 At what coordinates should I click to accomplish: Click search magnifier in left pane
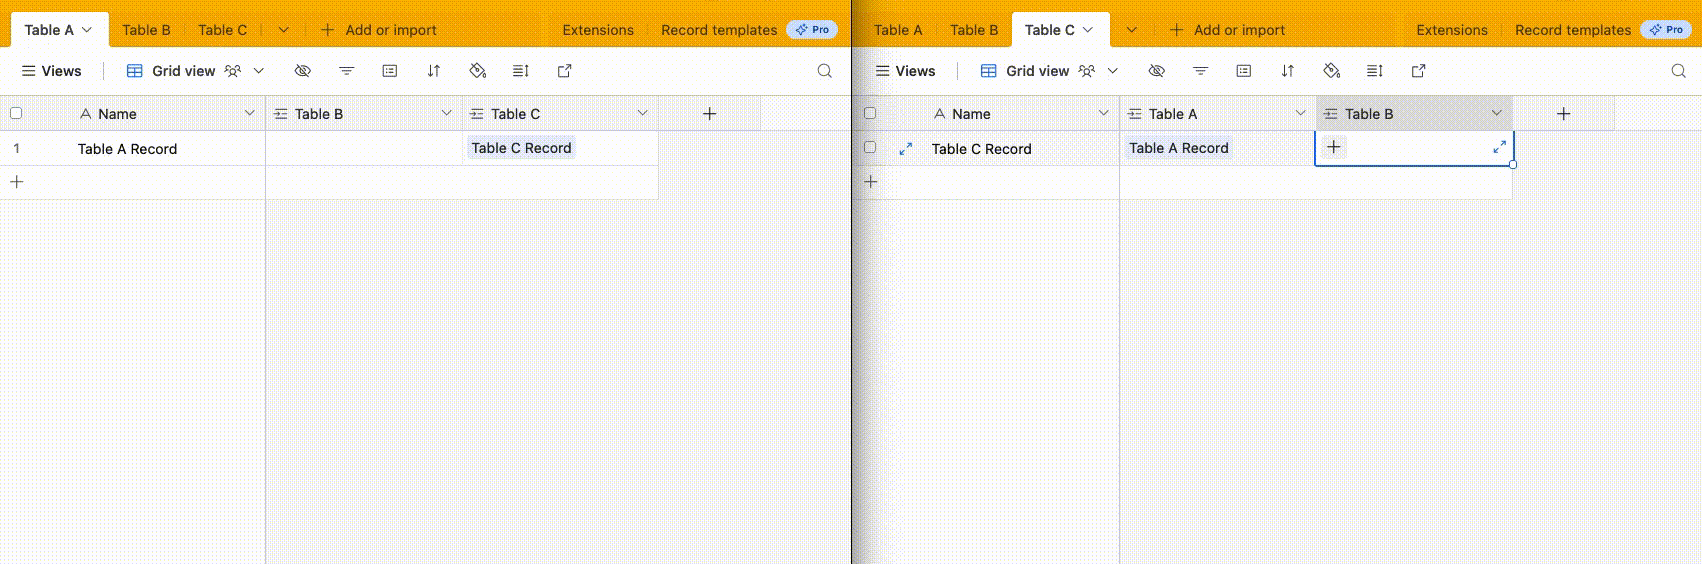coord(824,71)
